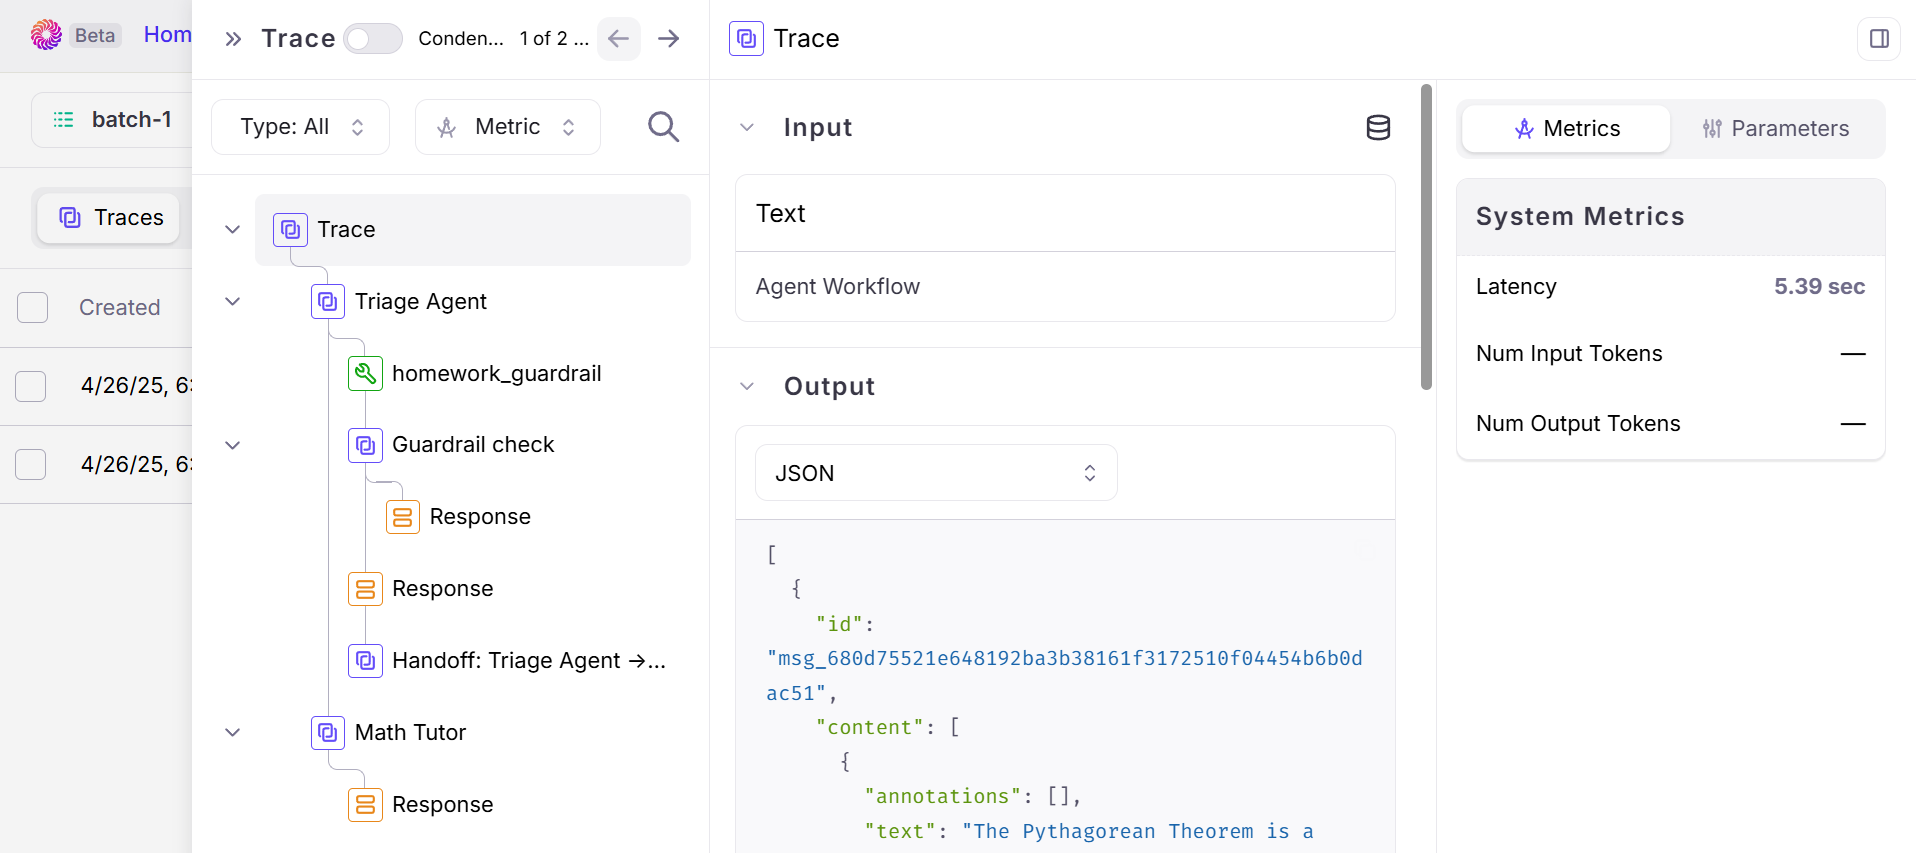Image resolution: width=1916 pixels, height=853 pixels.
Task: Click the pink spiral app logo
Action: tap(46, 35)
